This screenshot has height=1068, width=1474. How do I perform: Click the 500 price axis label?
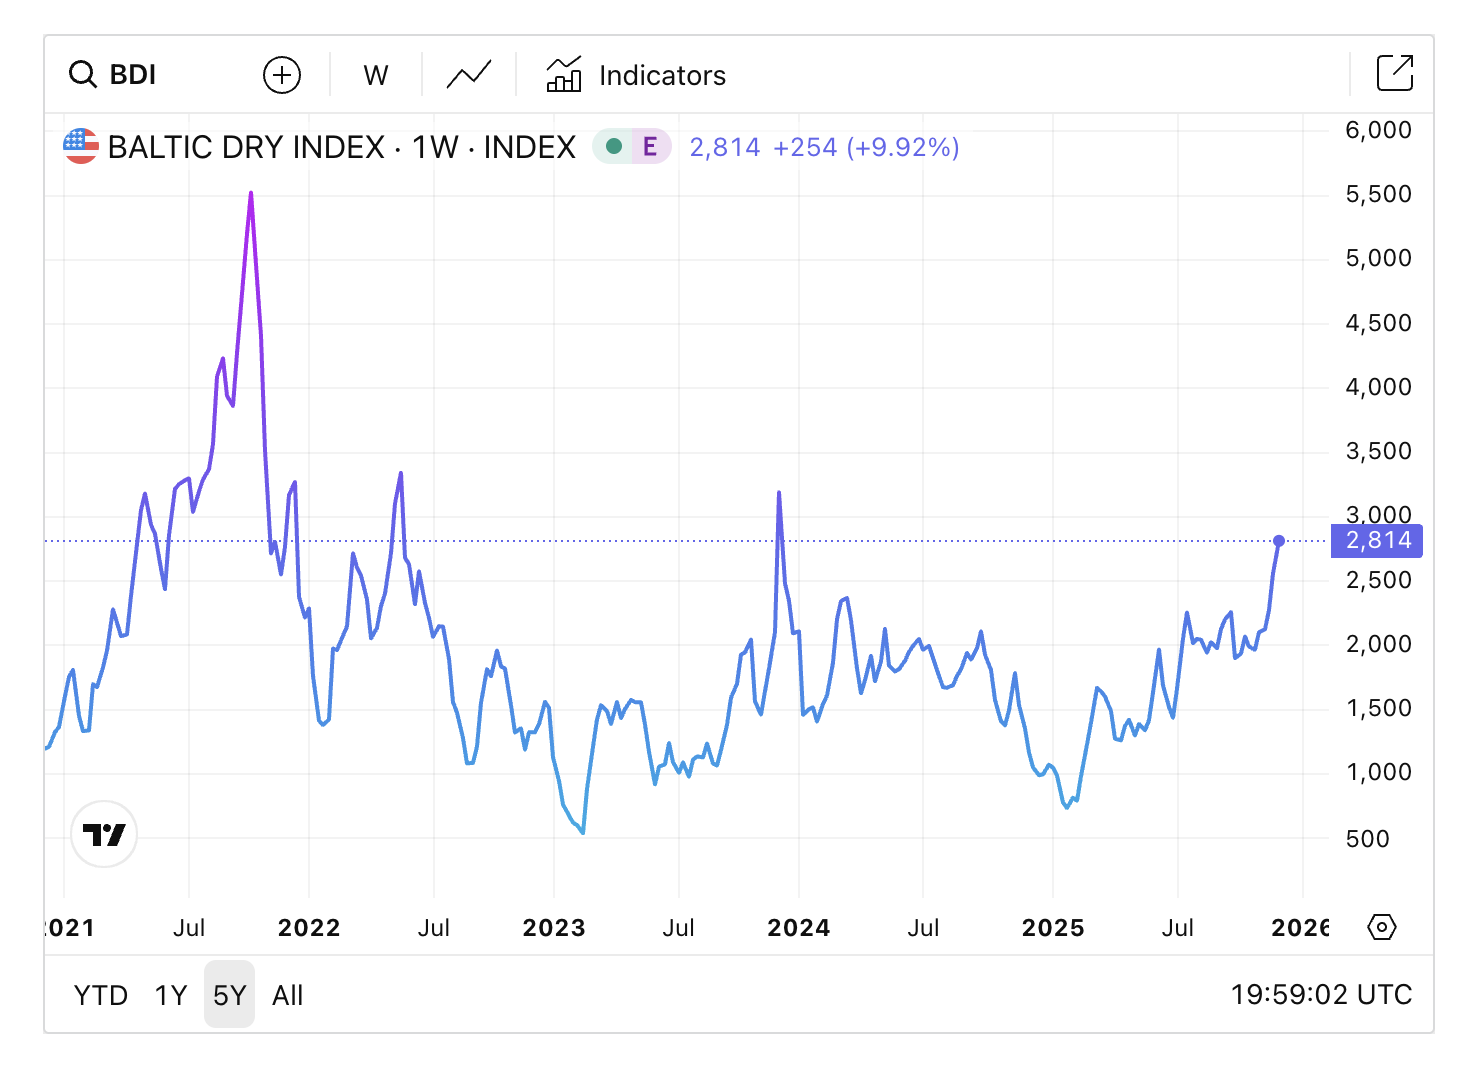1367,839
